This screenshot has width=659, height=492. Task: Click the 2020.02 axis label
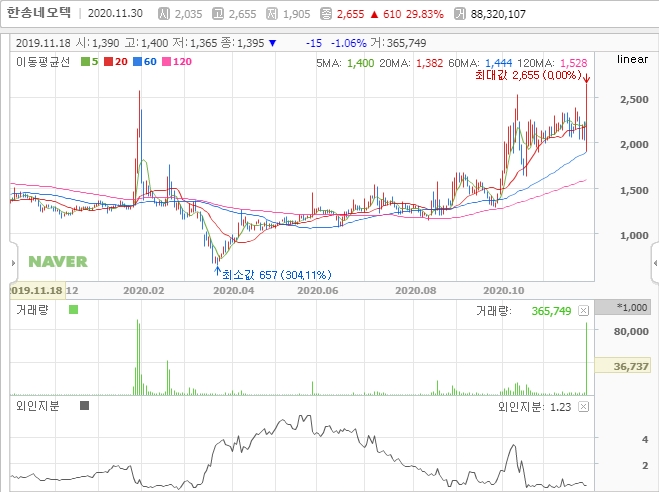[x=143, y=290]
